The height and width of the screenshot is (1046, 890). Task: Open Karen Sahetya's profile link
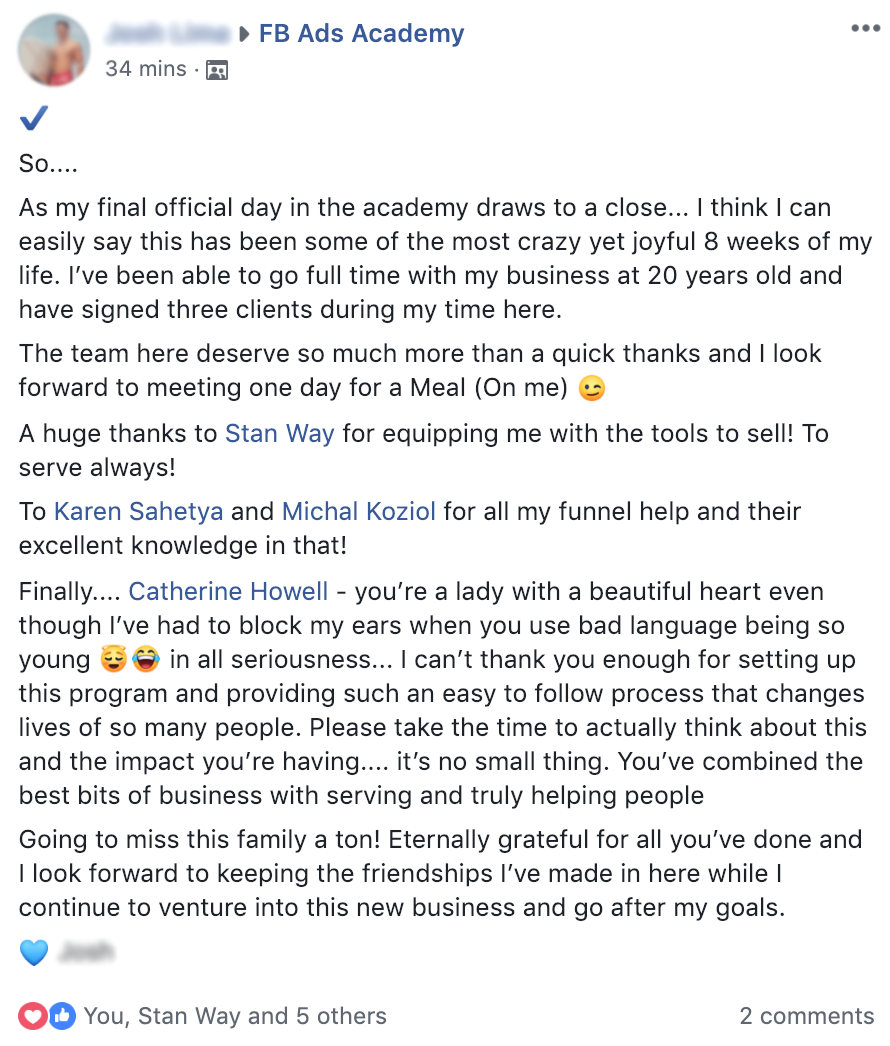pyautogui.click(x=139, y=512)
